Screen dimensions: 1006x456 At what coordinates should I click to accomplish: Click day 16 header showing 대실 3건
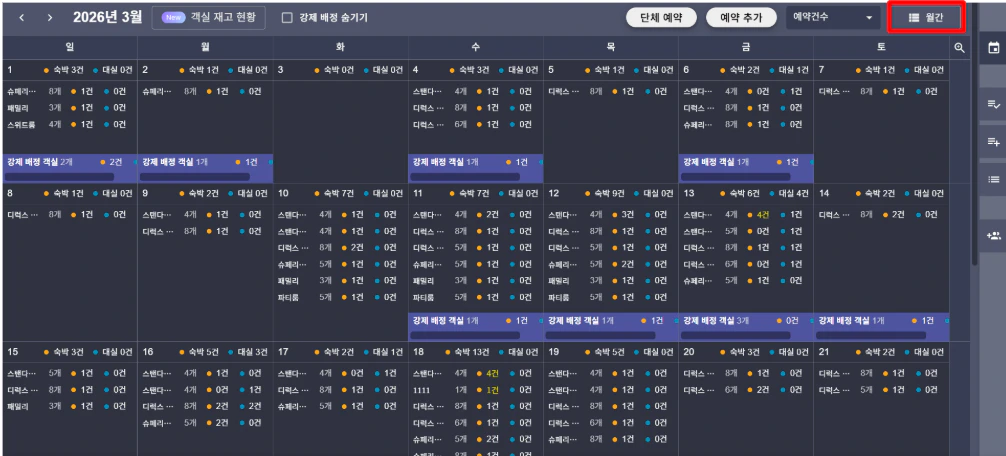205,352
